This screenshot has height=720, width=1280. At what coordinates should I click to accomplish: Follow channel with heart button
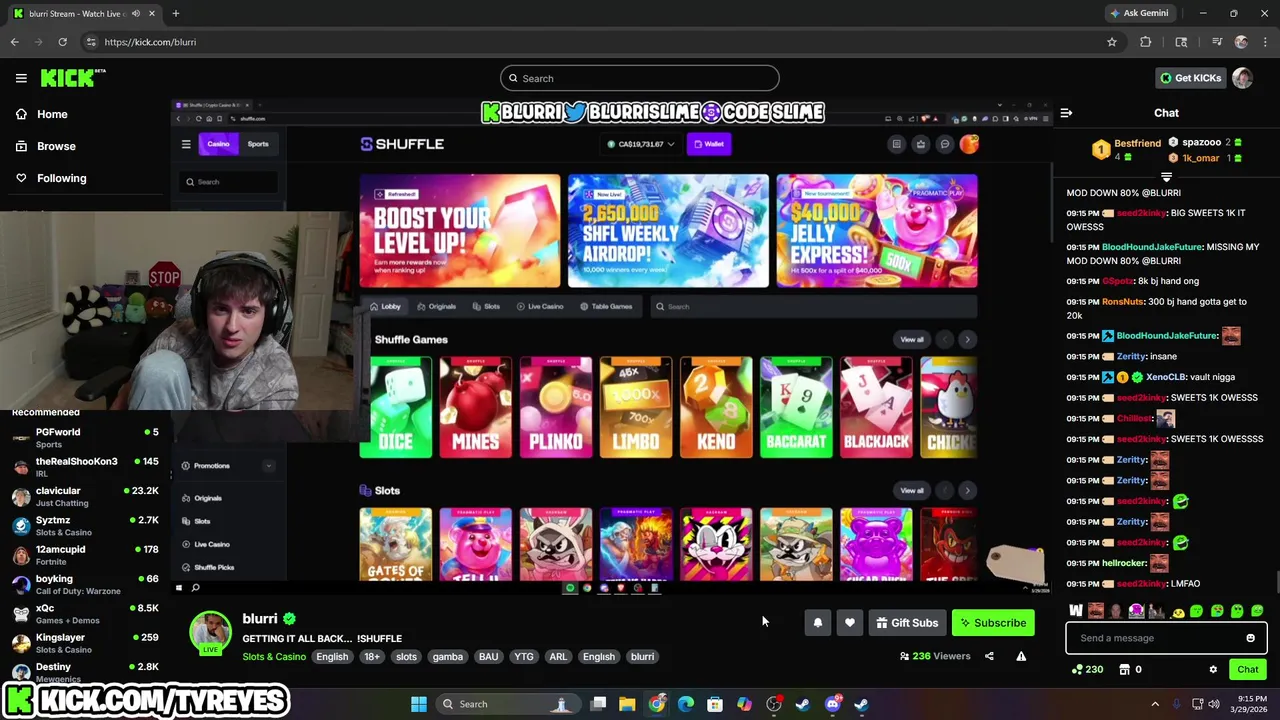(x=849, y=623)
